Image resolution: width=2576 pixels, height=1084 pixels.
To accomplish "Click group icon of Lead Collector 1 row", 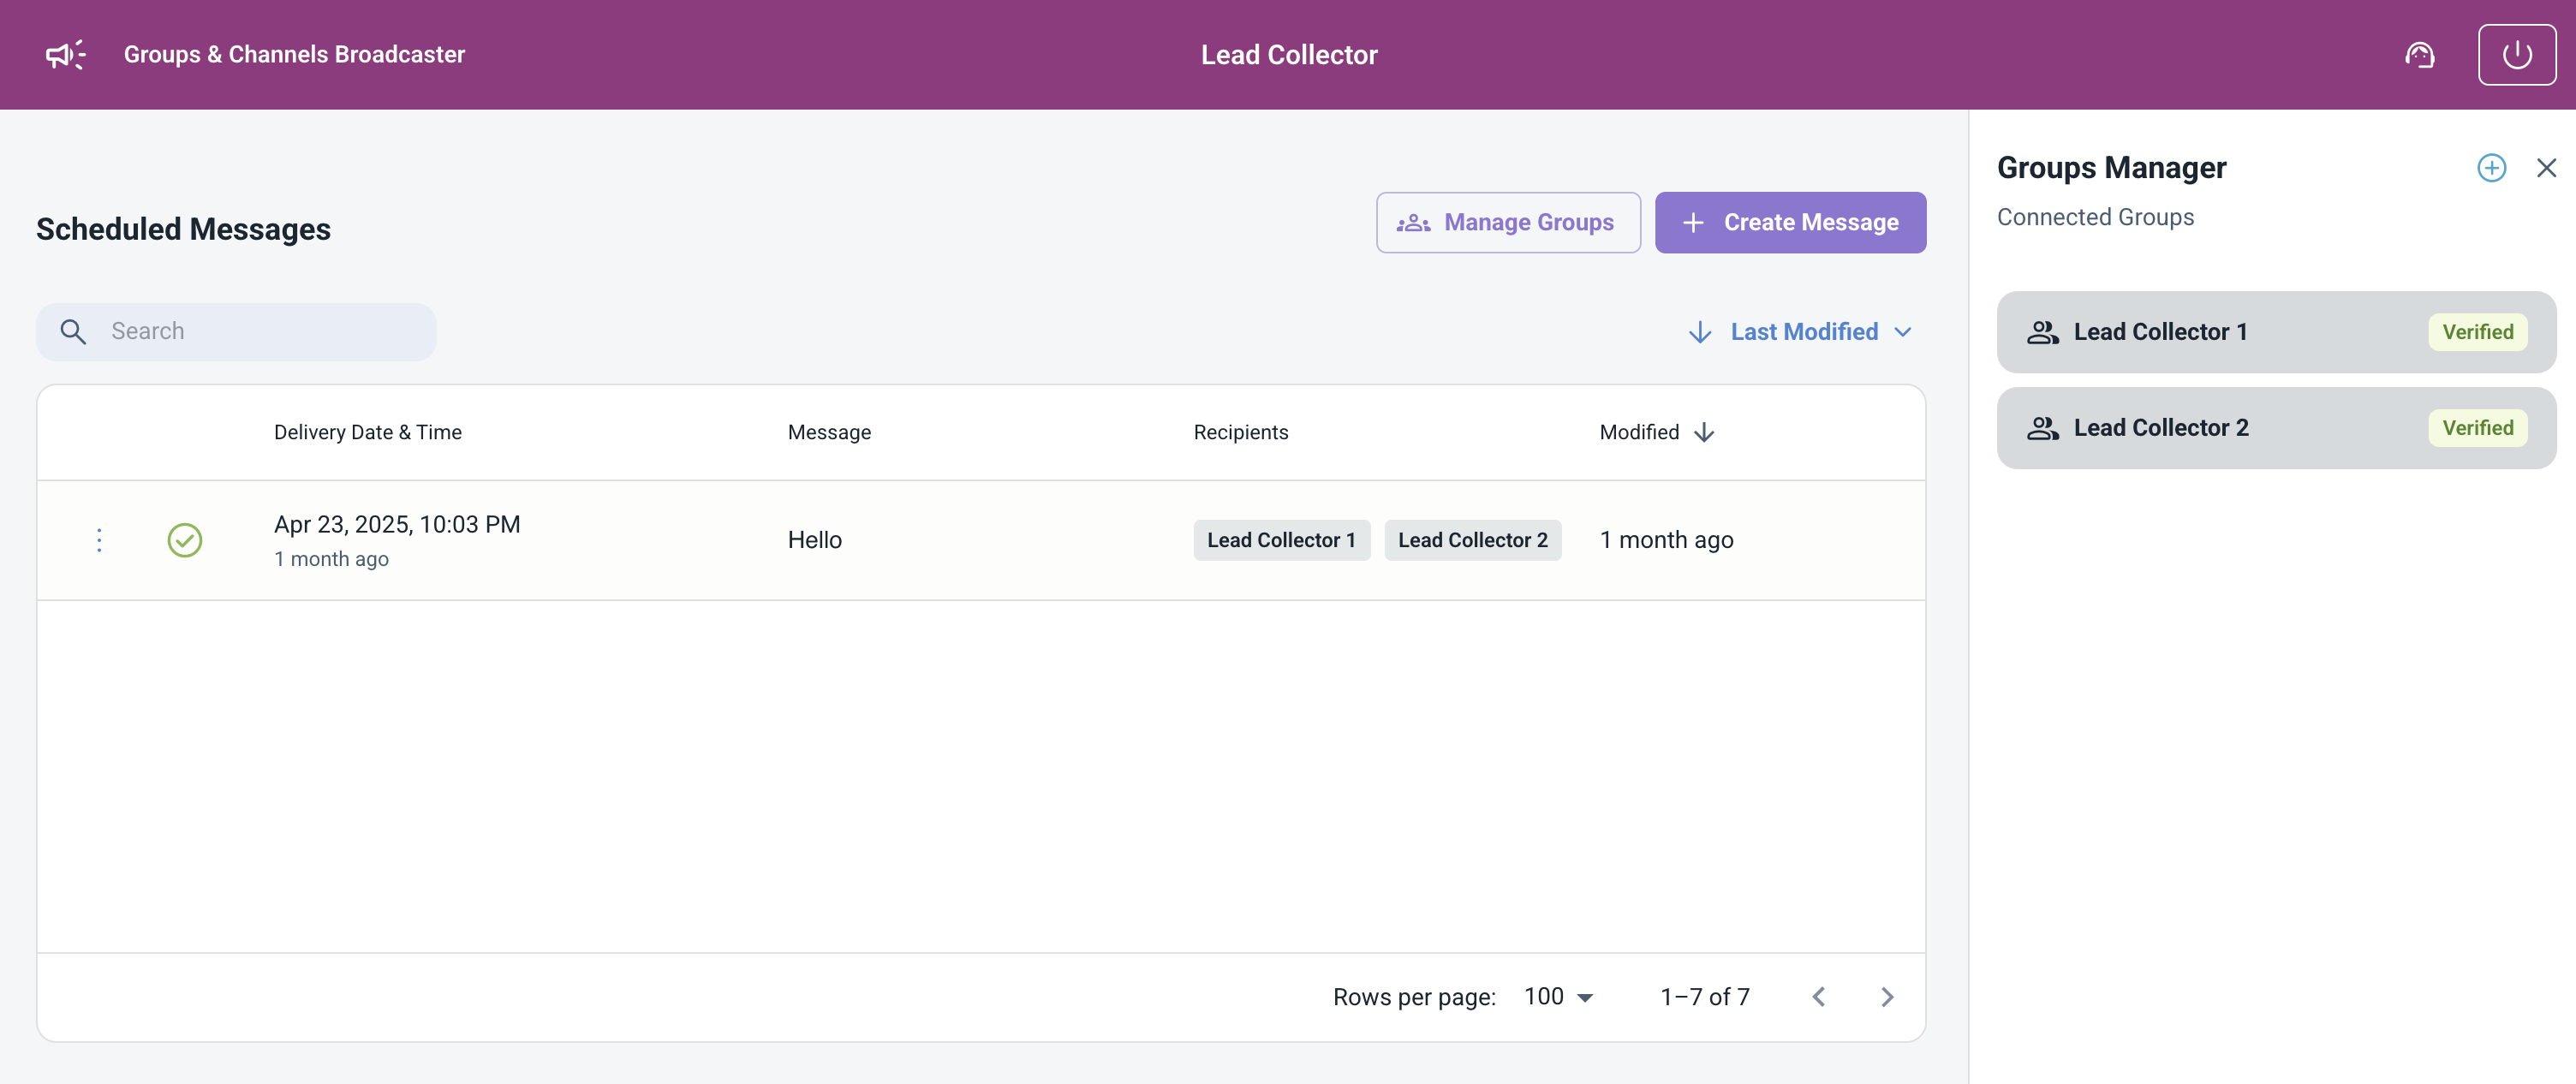I will point(2042,332).
